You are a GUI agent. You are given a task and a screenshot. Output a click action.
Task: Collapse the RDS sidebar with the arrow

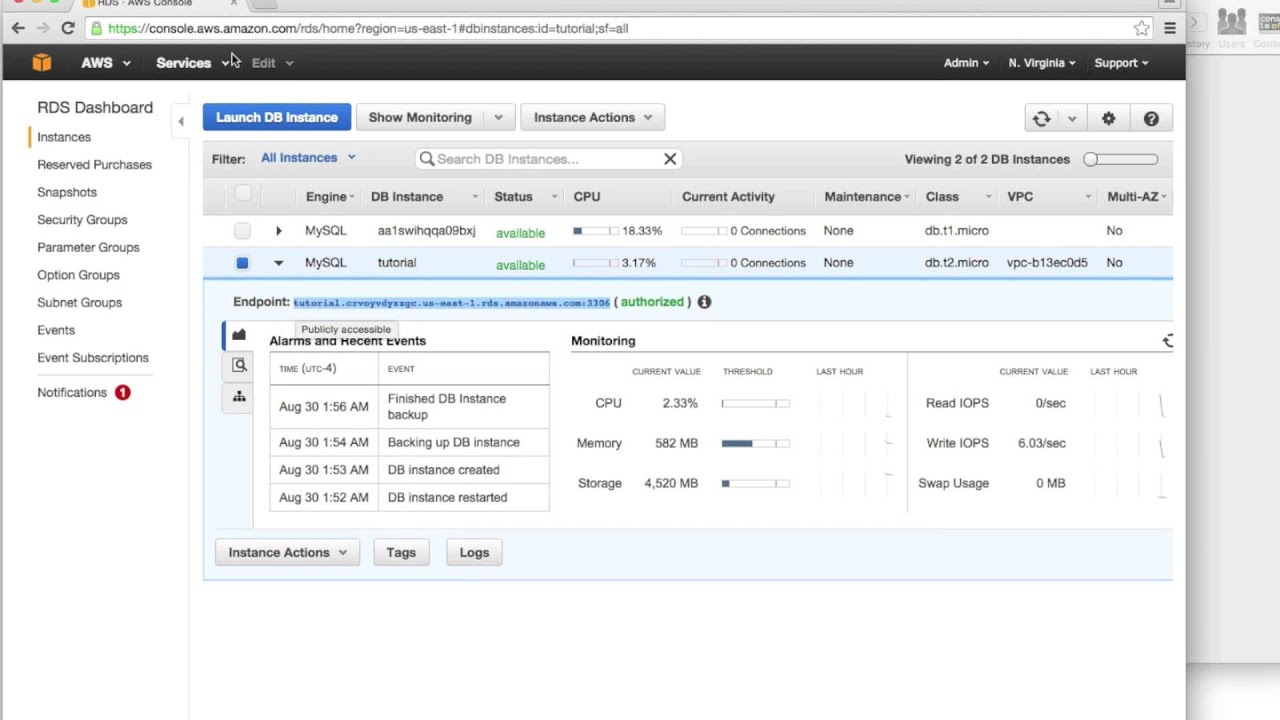click(181, 122)
